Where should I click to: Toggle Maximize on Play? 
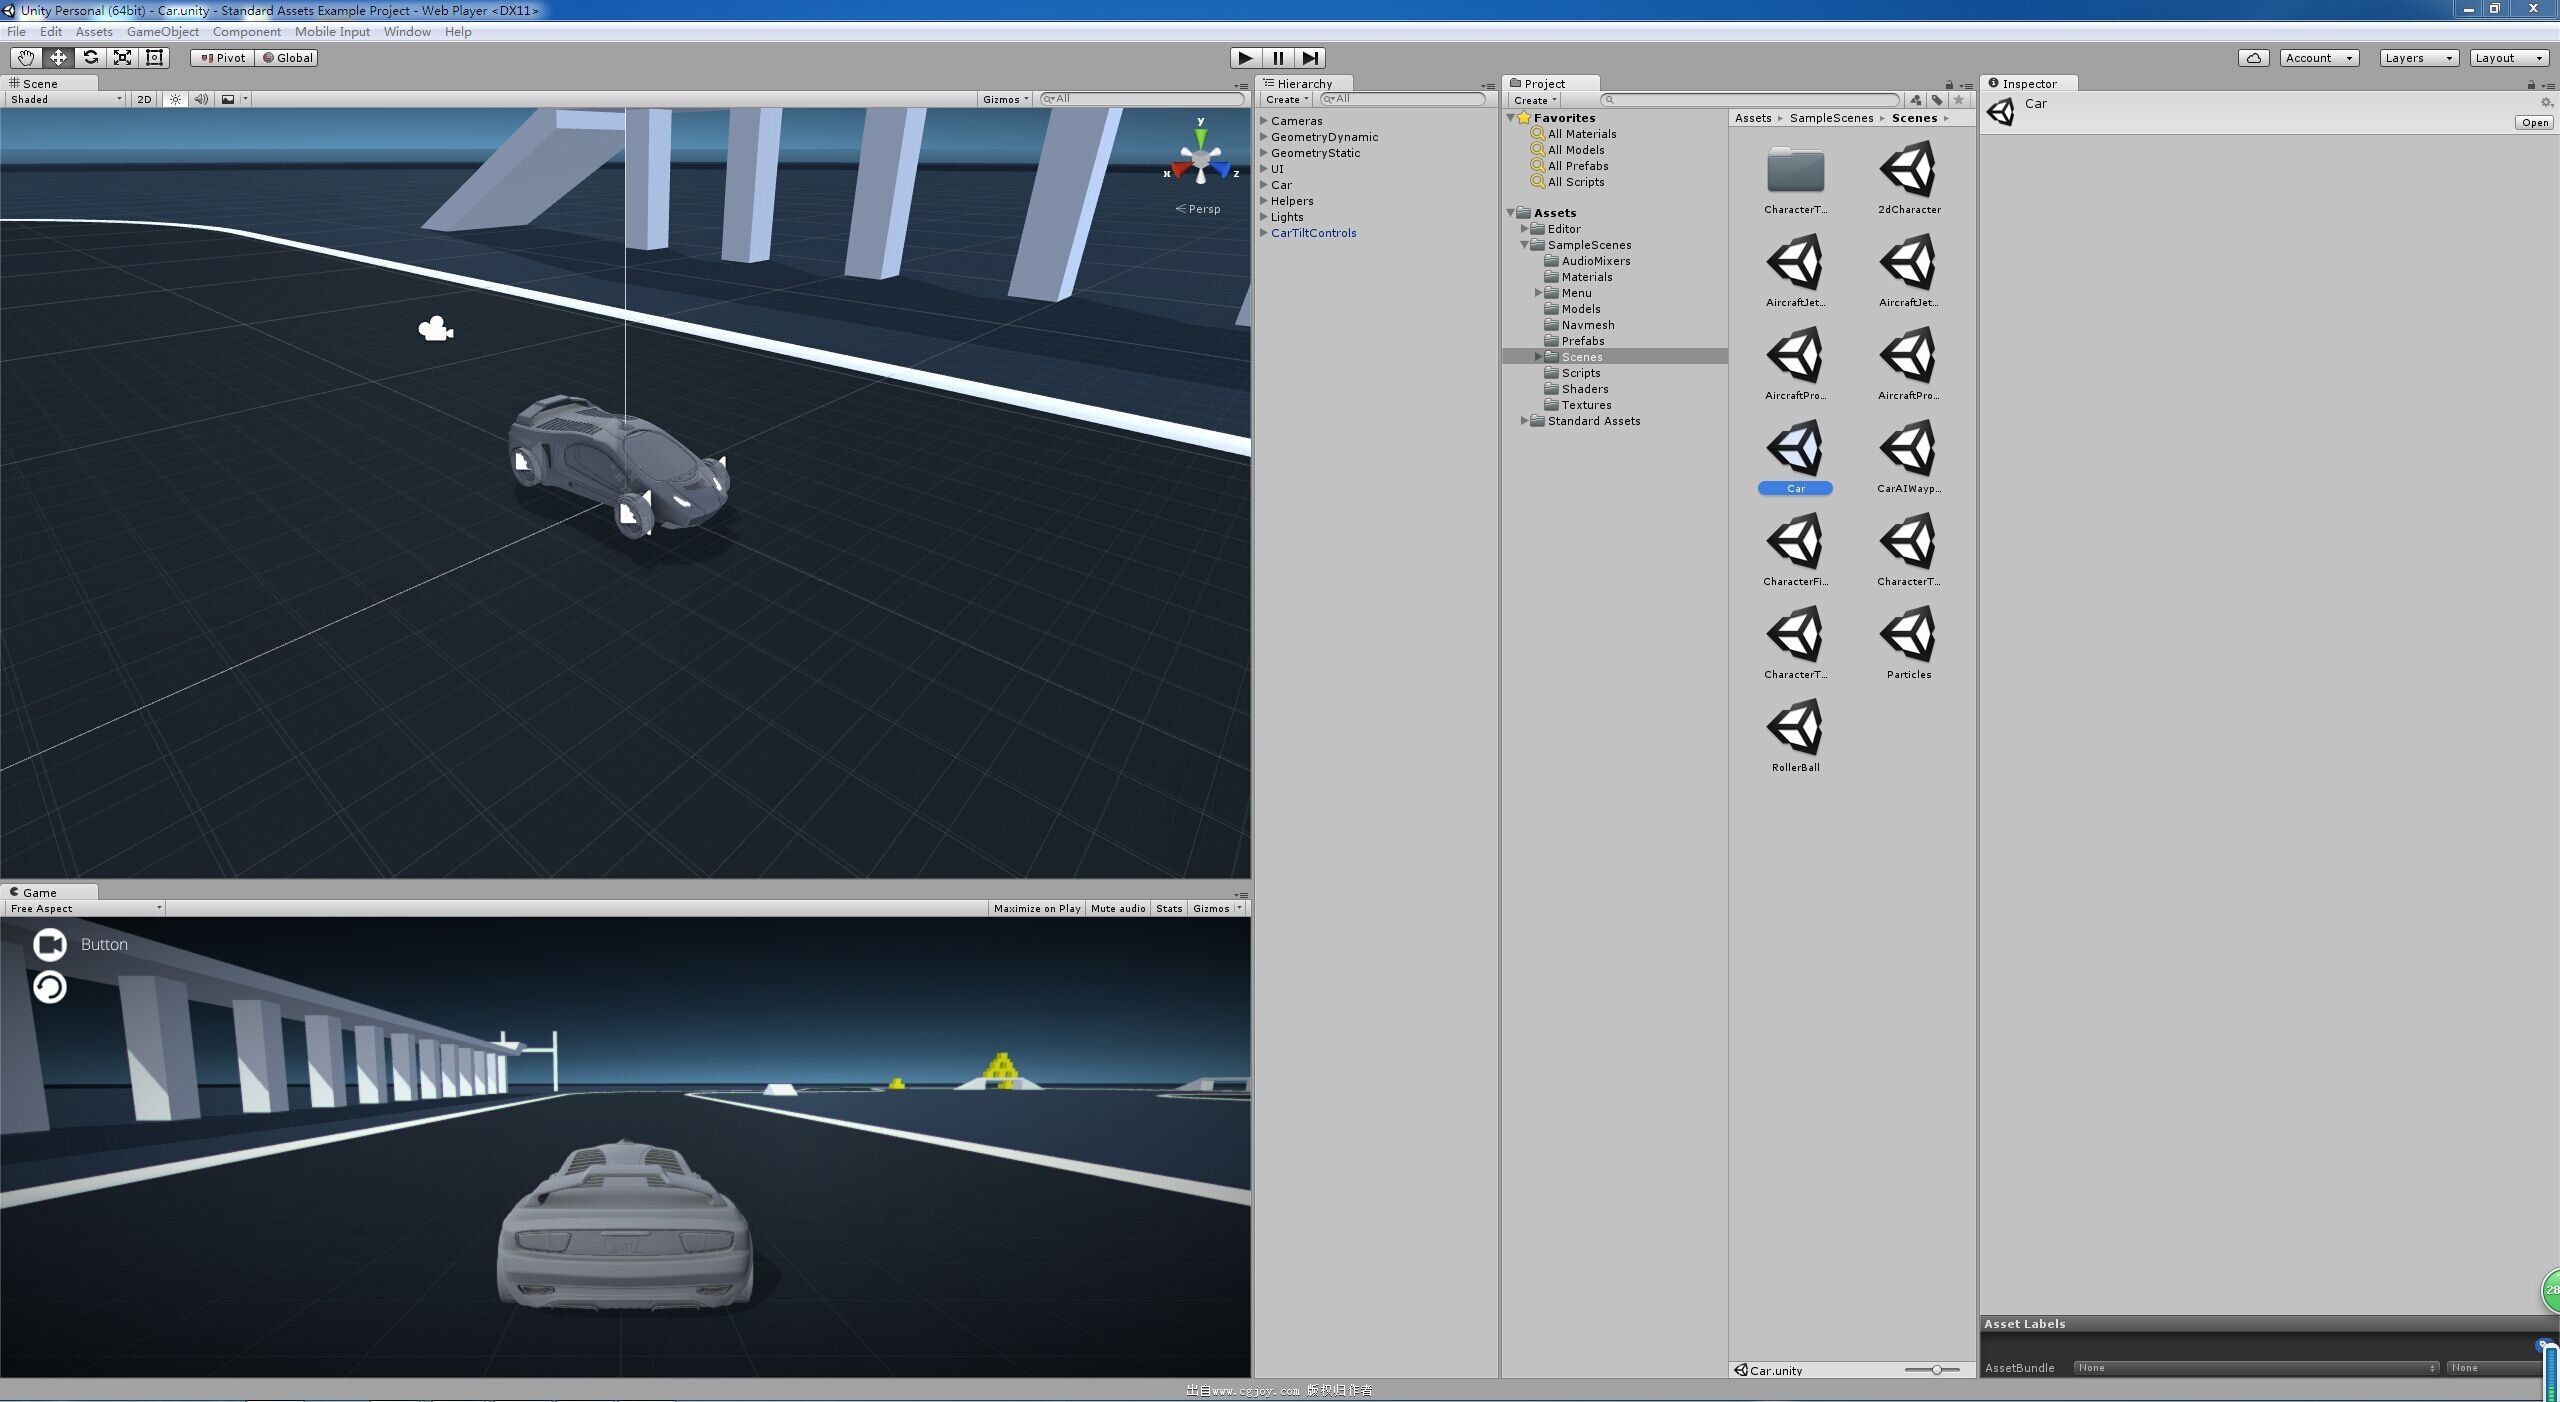(x=1037, y=908)
